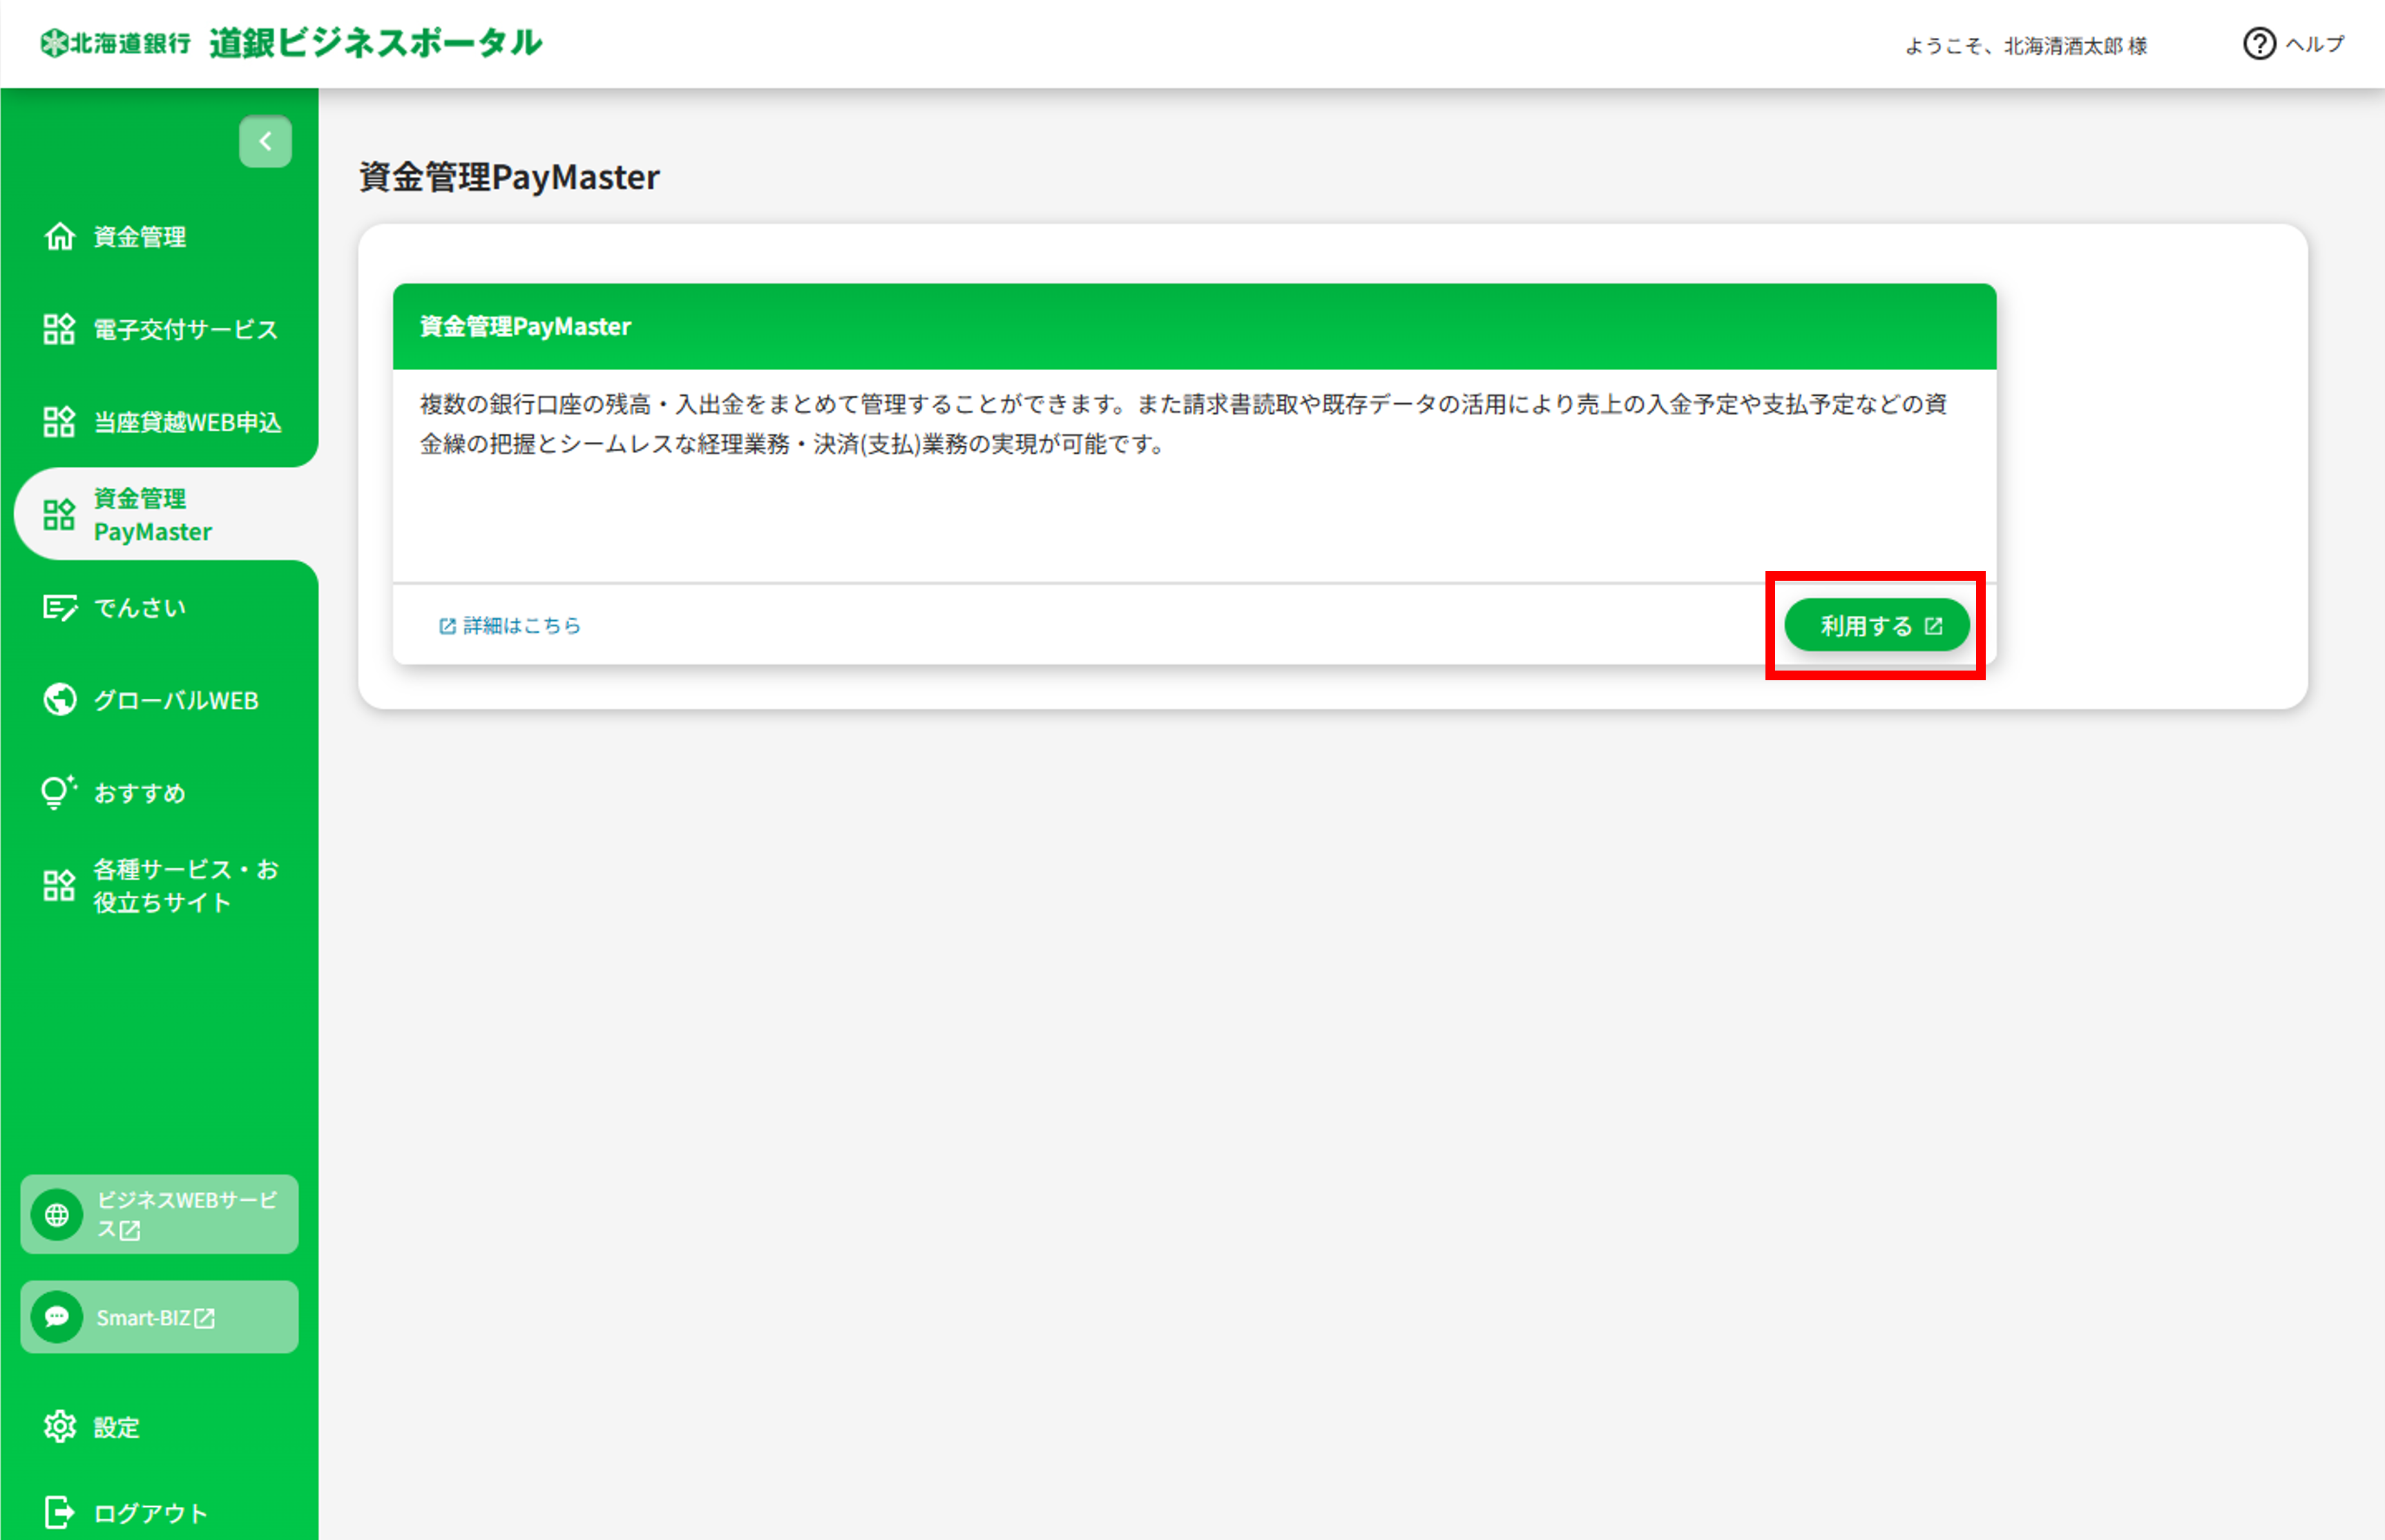Image resolution: width=2385 pixels, height=1540 pixels.
Task: Click the green 資金管理PayMaster card header
Action: 1194,327
